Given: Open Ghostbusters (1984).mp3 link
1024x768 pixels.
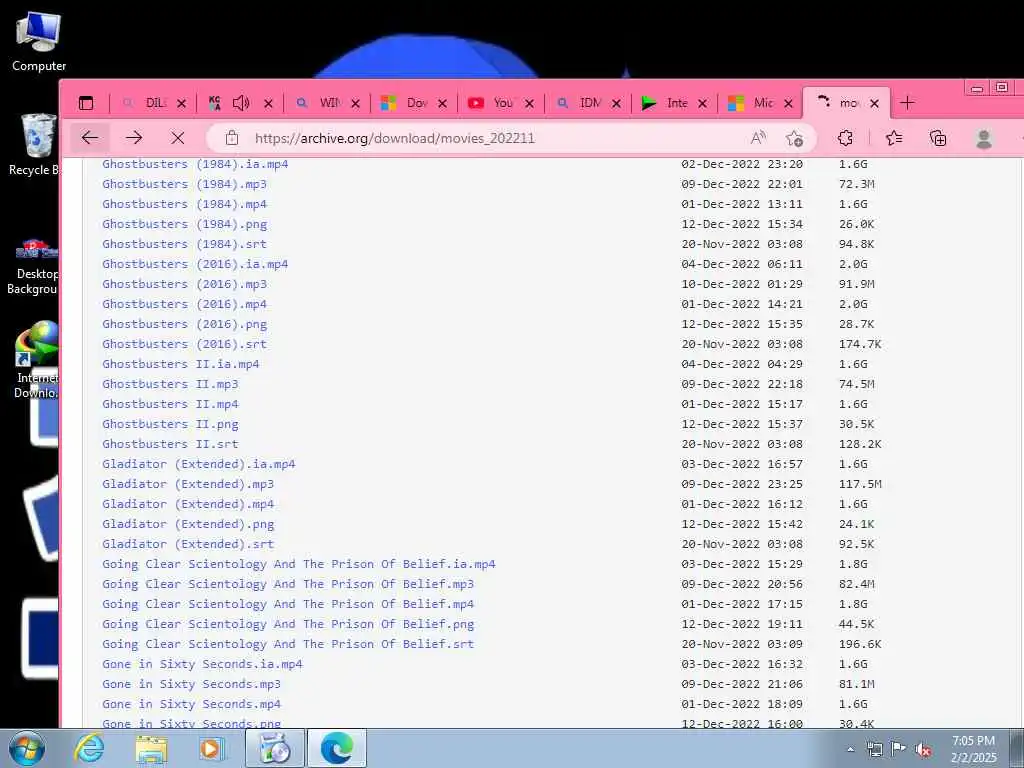Looking at the screenshot, I should point(184,184).
